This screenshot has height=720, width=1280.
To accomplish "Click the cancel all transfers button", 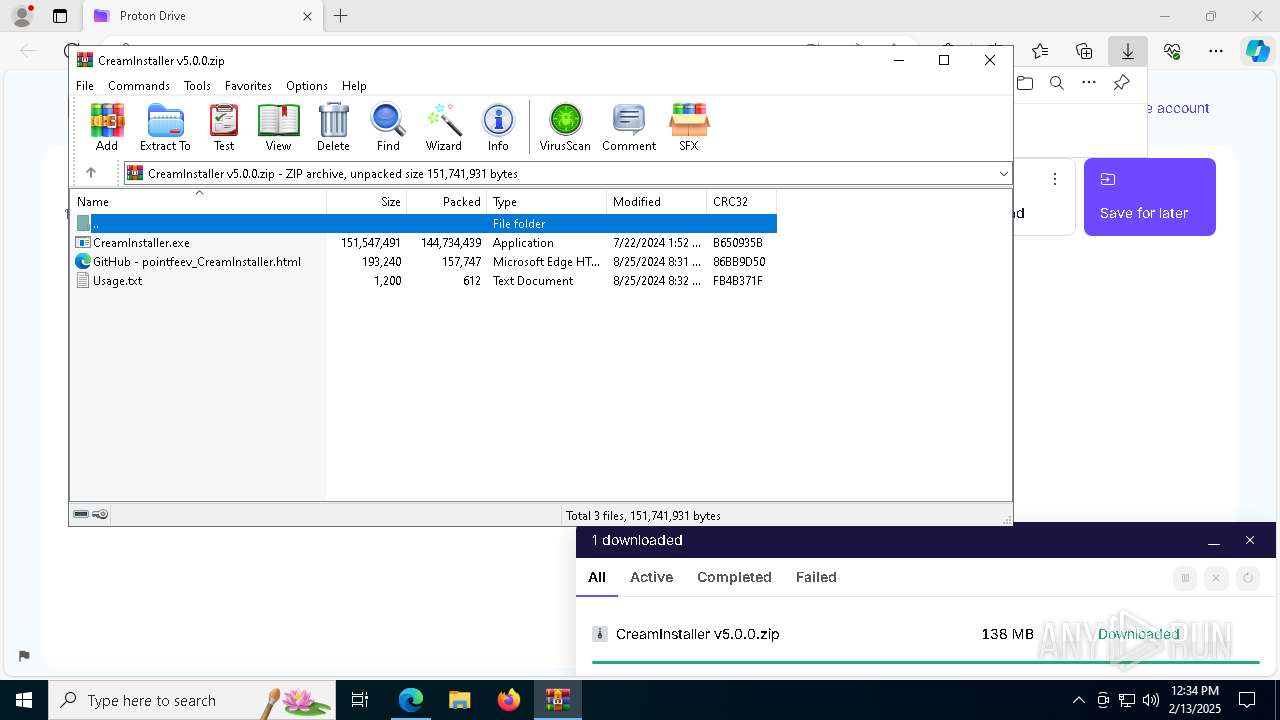I will click(x=1216, y=577).
